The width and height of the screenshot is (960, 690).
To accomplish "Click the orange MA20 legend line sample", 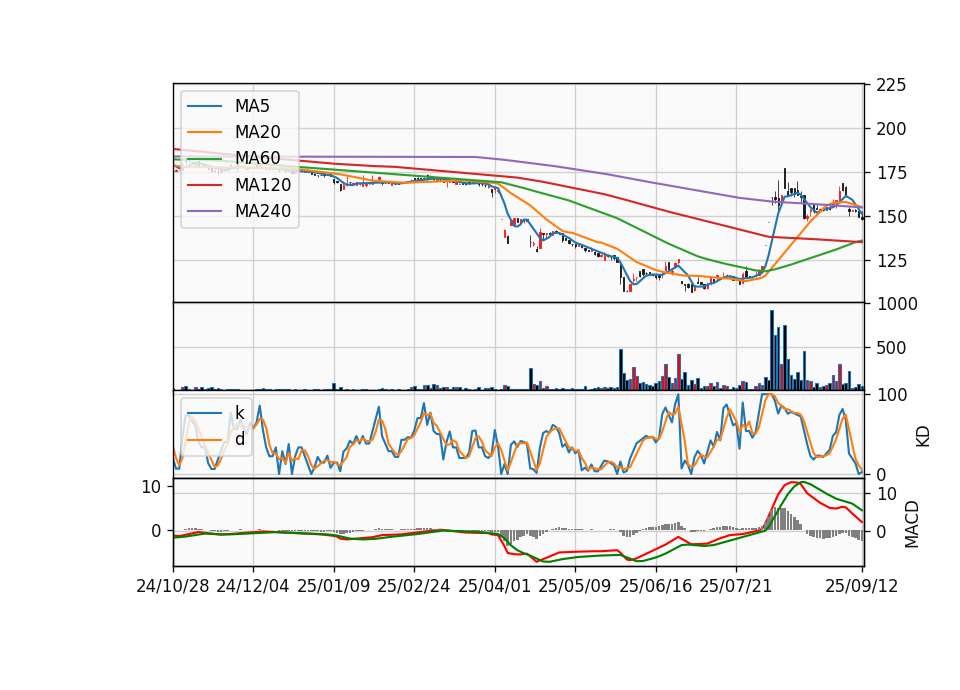I will point(204,132).
